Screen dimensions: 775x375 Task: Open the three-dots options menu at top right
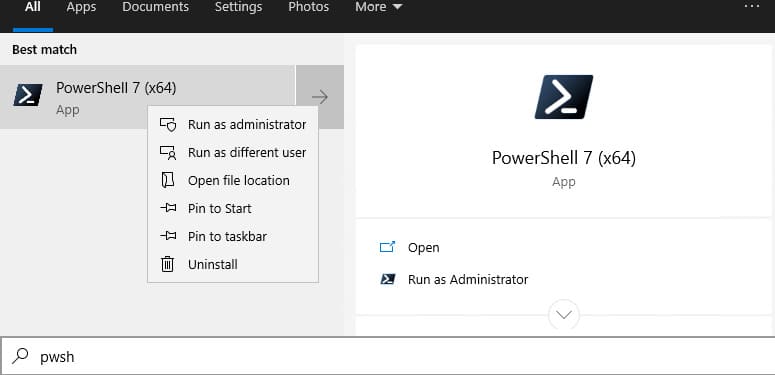point(751,6)
